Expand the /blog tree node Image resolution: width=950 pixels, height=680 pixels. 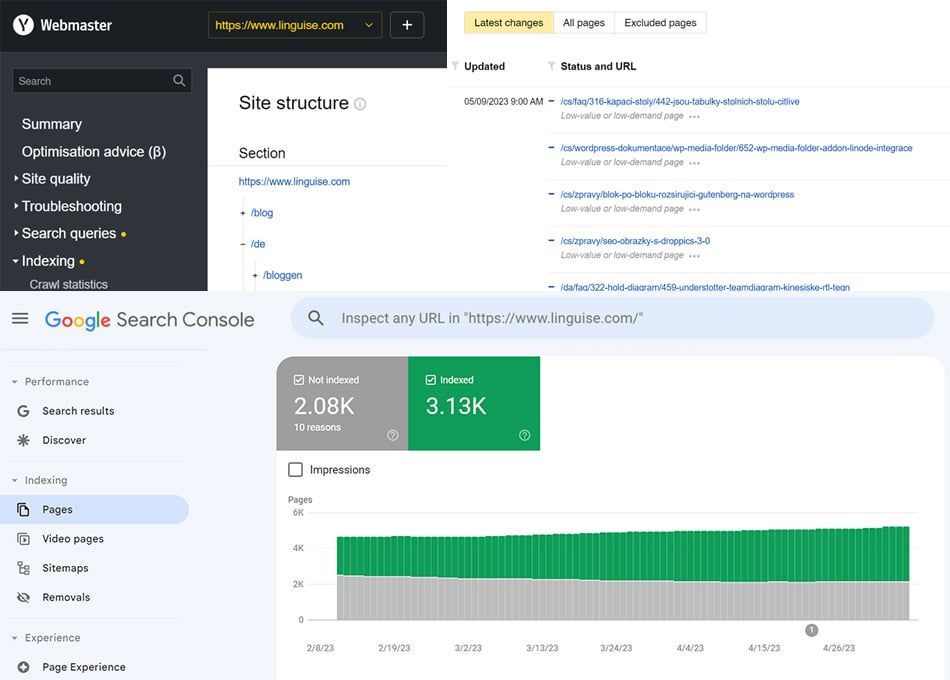242,213
